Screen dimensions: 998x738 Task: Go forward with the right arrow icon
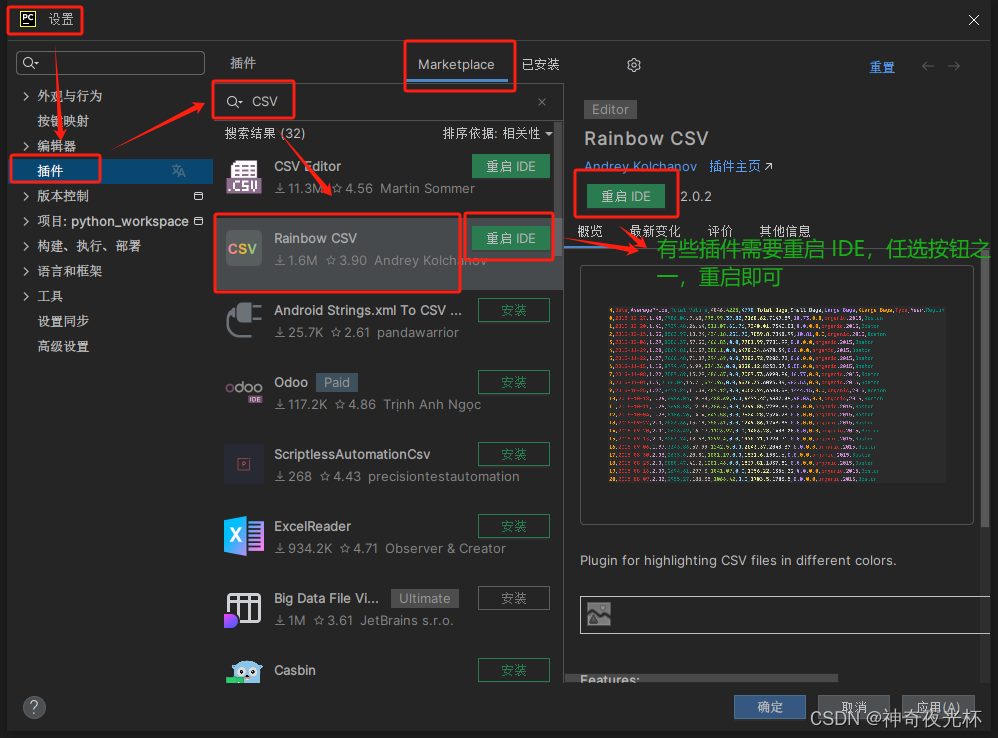coord(953,66)
